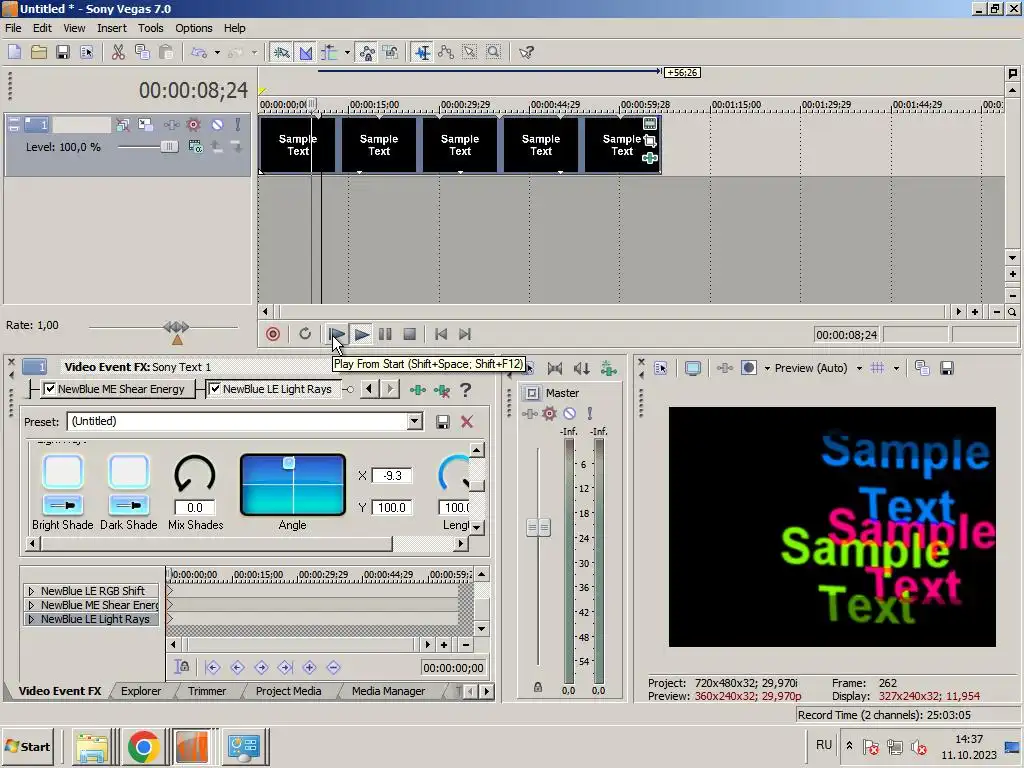
Task: Create a new project with the New icon
Action: click(14, 52)
